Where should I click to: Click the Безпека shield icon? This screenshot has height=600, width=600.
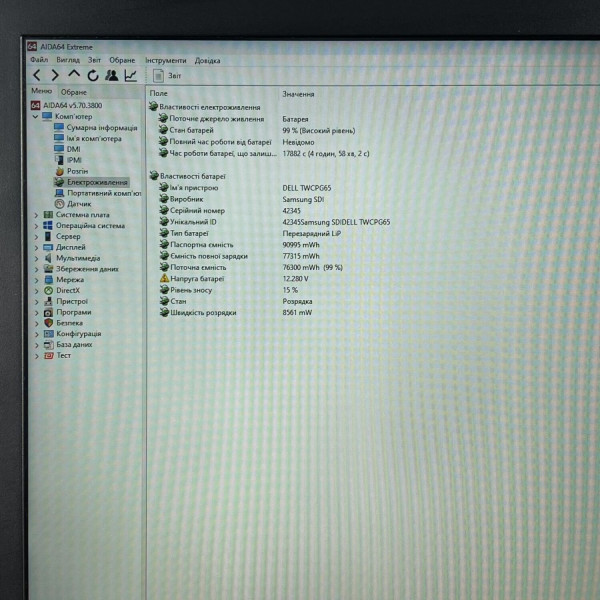coord(49,323)
